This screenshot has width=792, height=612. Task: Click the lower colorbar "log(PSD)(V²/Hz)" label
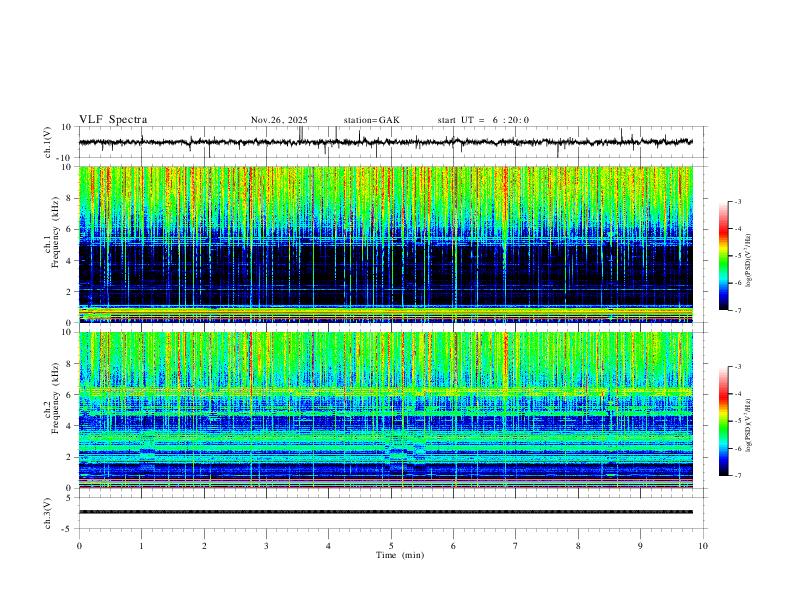(749, 425)
